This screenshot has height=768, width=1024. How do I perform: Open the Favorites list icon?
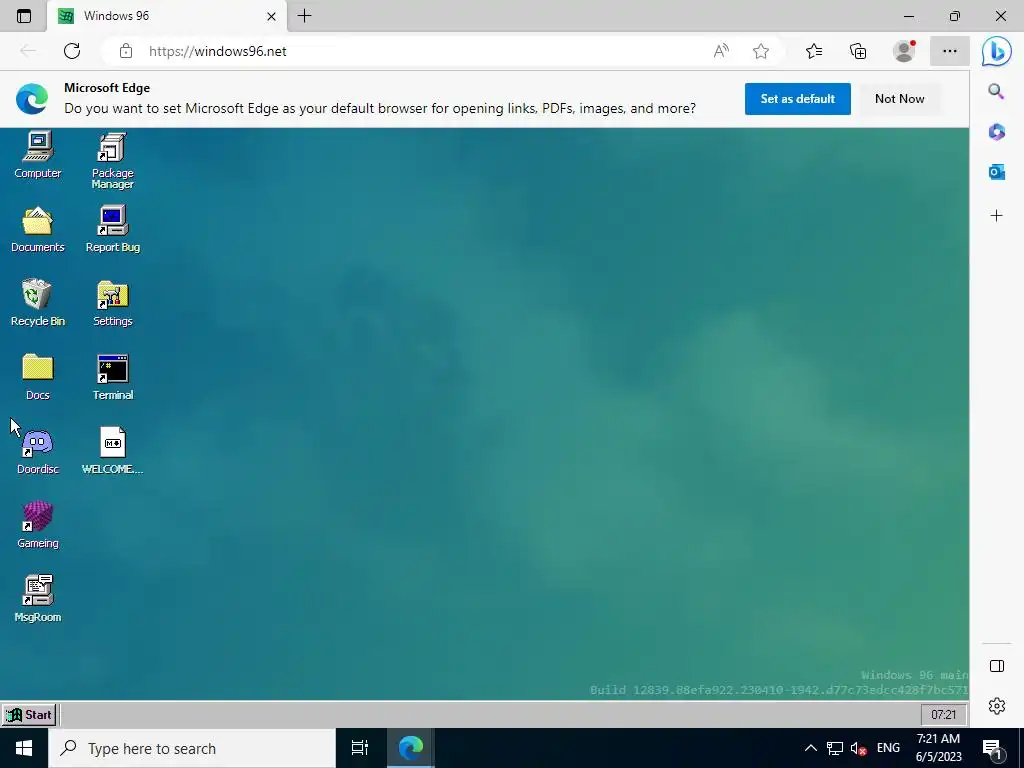coord(814,51)
